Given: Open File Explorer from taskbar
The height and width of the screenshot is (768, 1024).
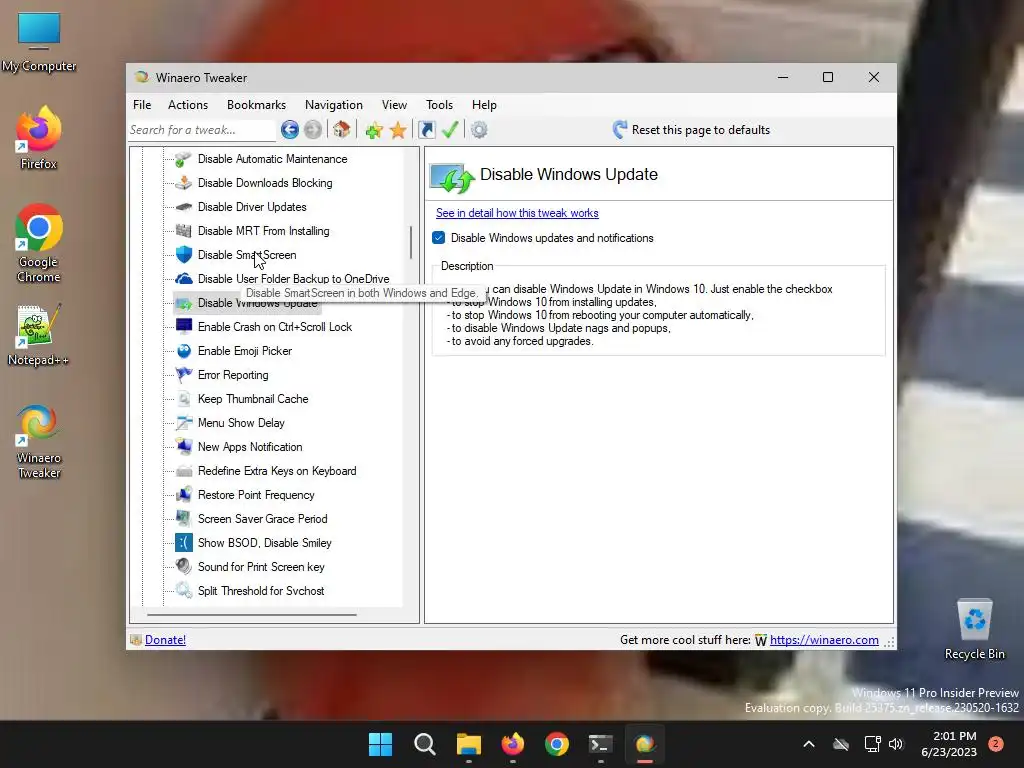Looking at the screenshot, I should (x=468, y=744).
